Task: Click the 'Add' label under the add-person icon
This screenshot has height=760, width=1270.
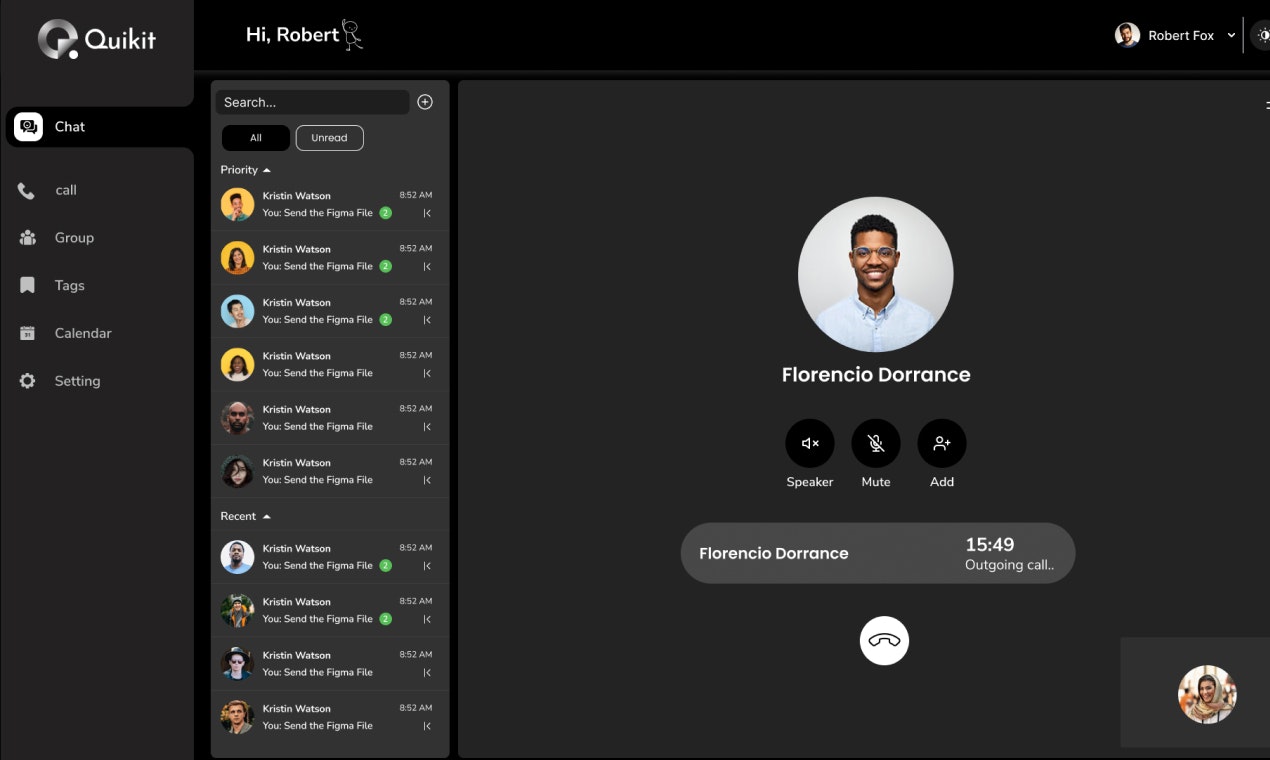Action: click(x=942, y=482)
